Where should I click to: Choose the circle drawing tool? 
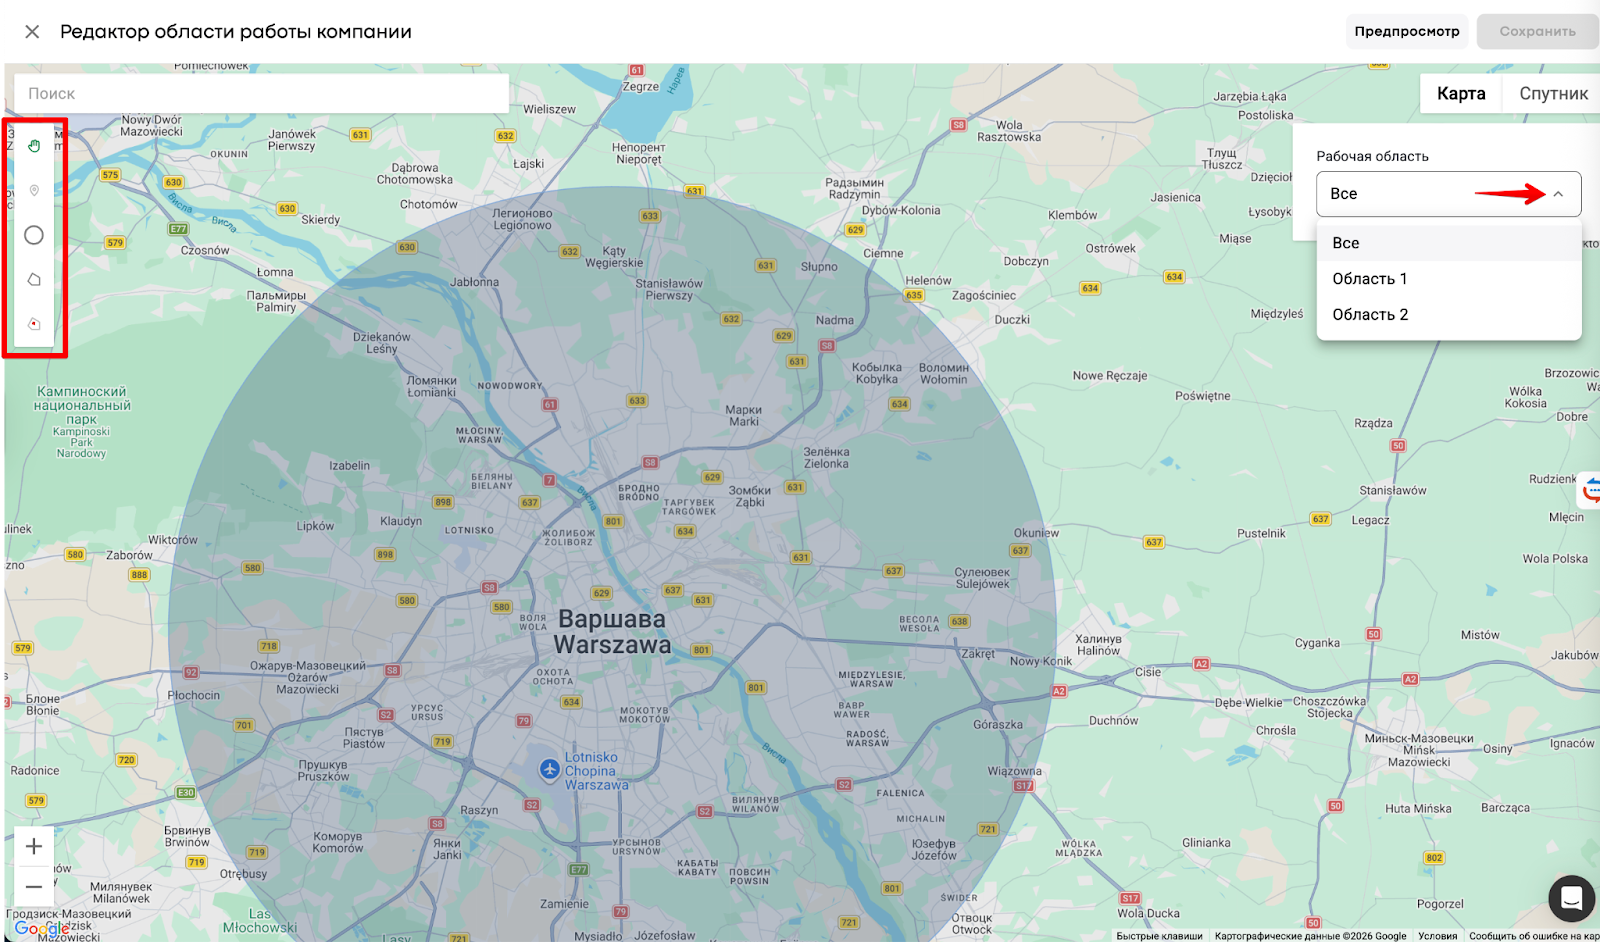(x=34, y=235)
